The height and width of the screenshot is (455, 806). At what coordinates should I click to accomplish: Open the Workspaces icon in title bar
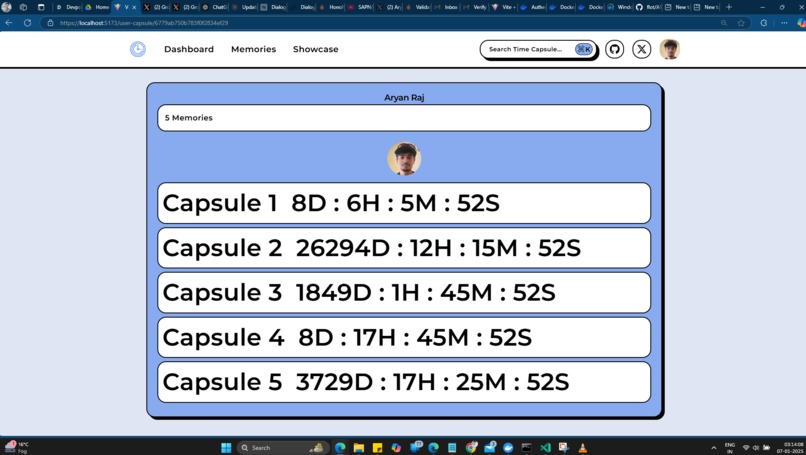(23, 7)
